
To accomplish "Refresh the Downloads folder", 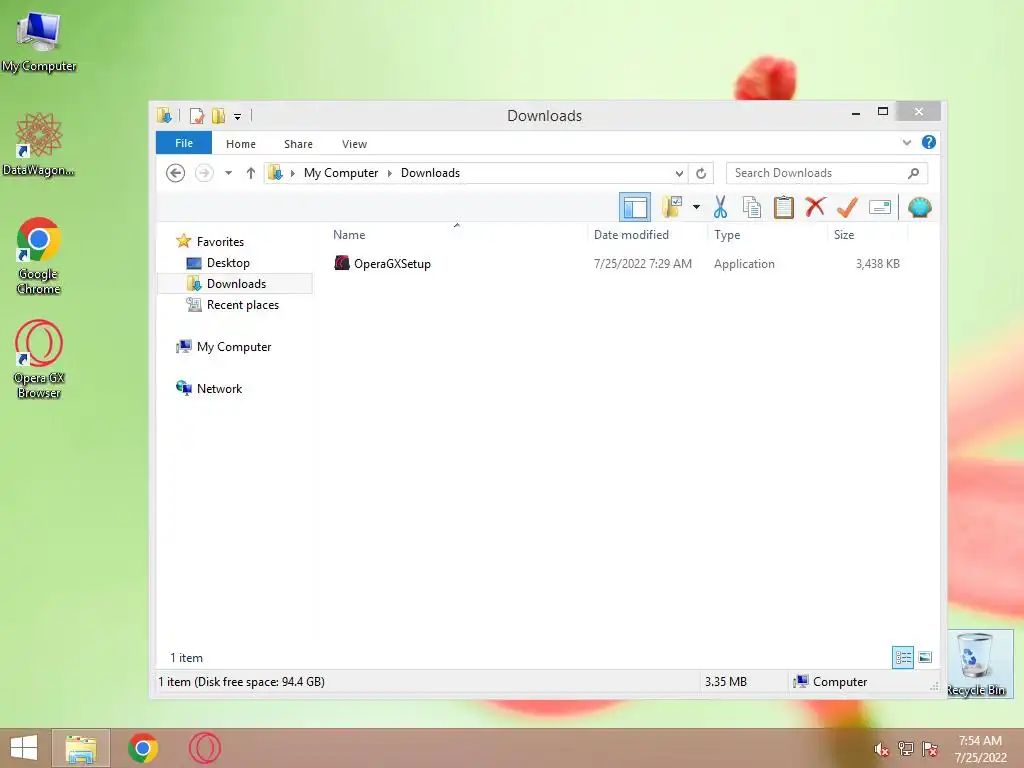I will 701,173.
